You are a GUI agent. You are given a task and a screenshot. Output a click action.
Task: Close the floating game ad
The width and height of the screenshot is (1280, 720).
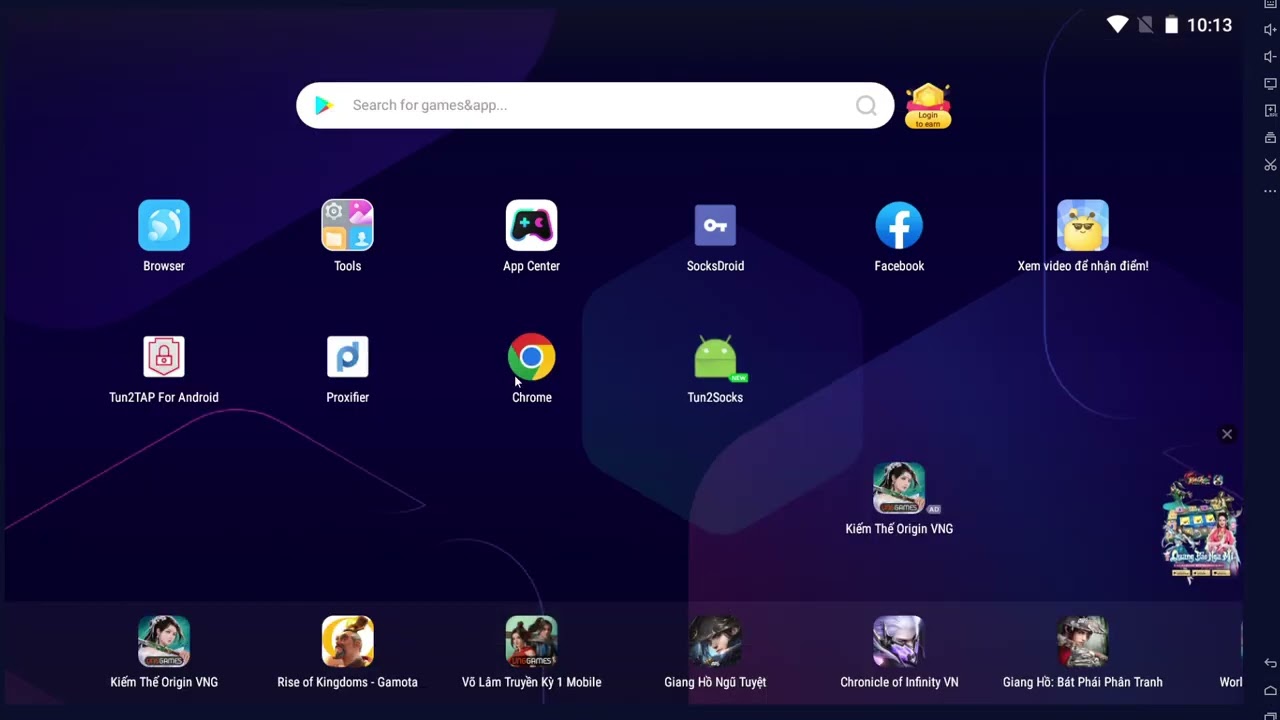(x=1227, y=434)
